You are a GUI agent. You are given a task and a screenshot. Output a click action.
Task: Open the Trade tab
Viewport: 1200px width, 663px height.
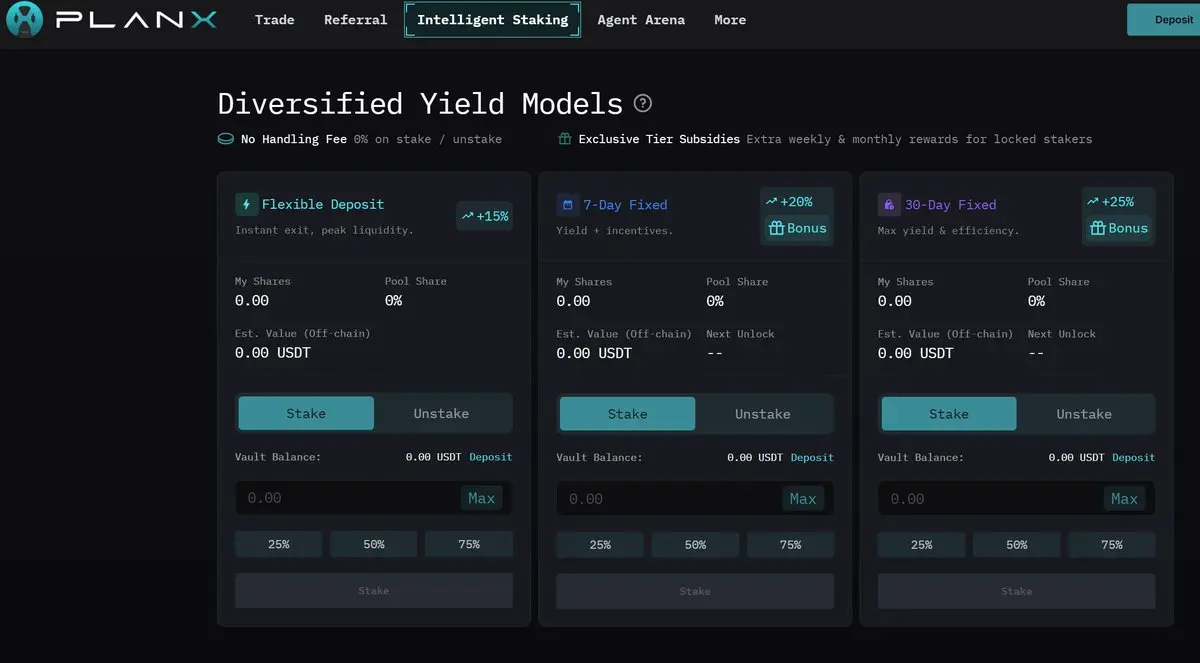[274, 20]
